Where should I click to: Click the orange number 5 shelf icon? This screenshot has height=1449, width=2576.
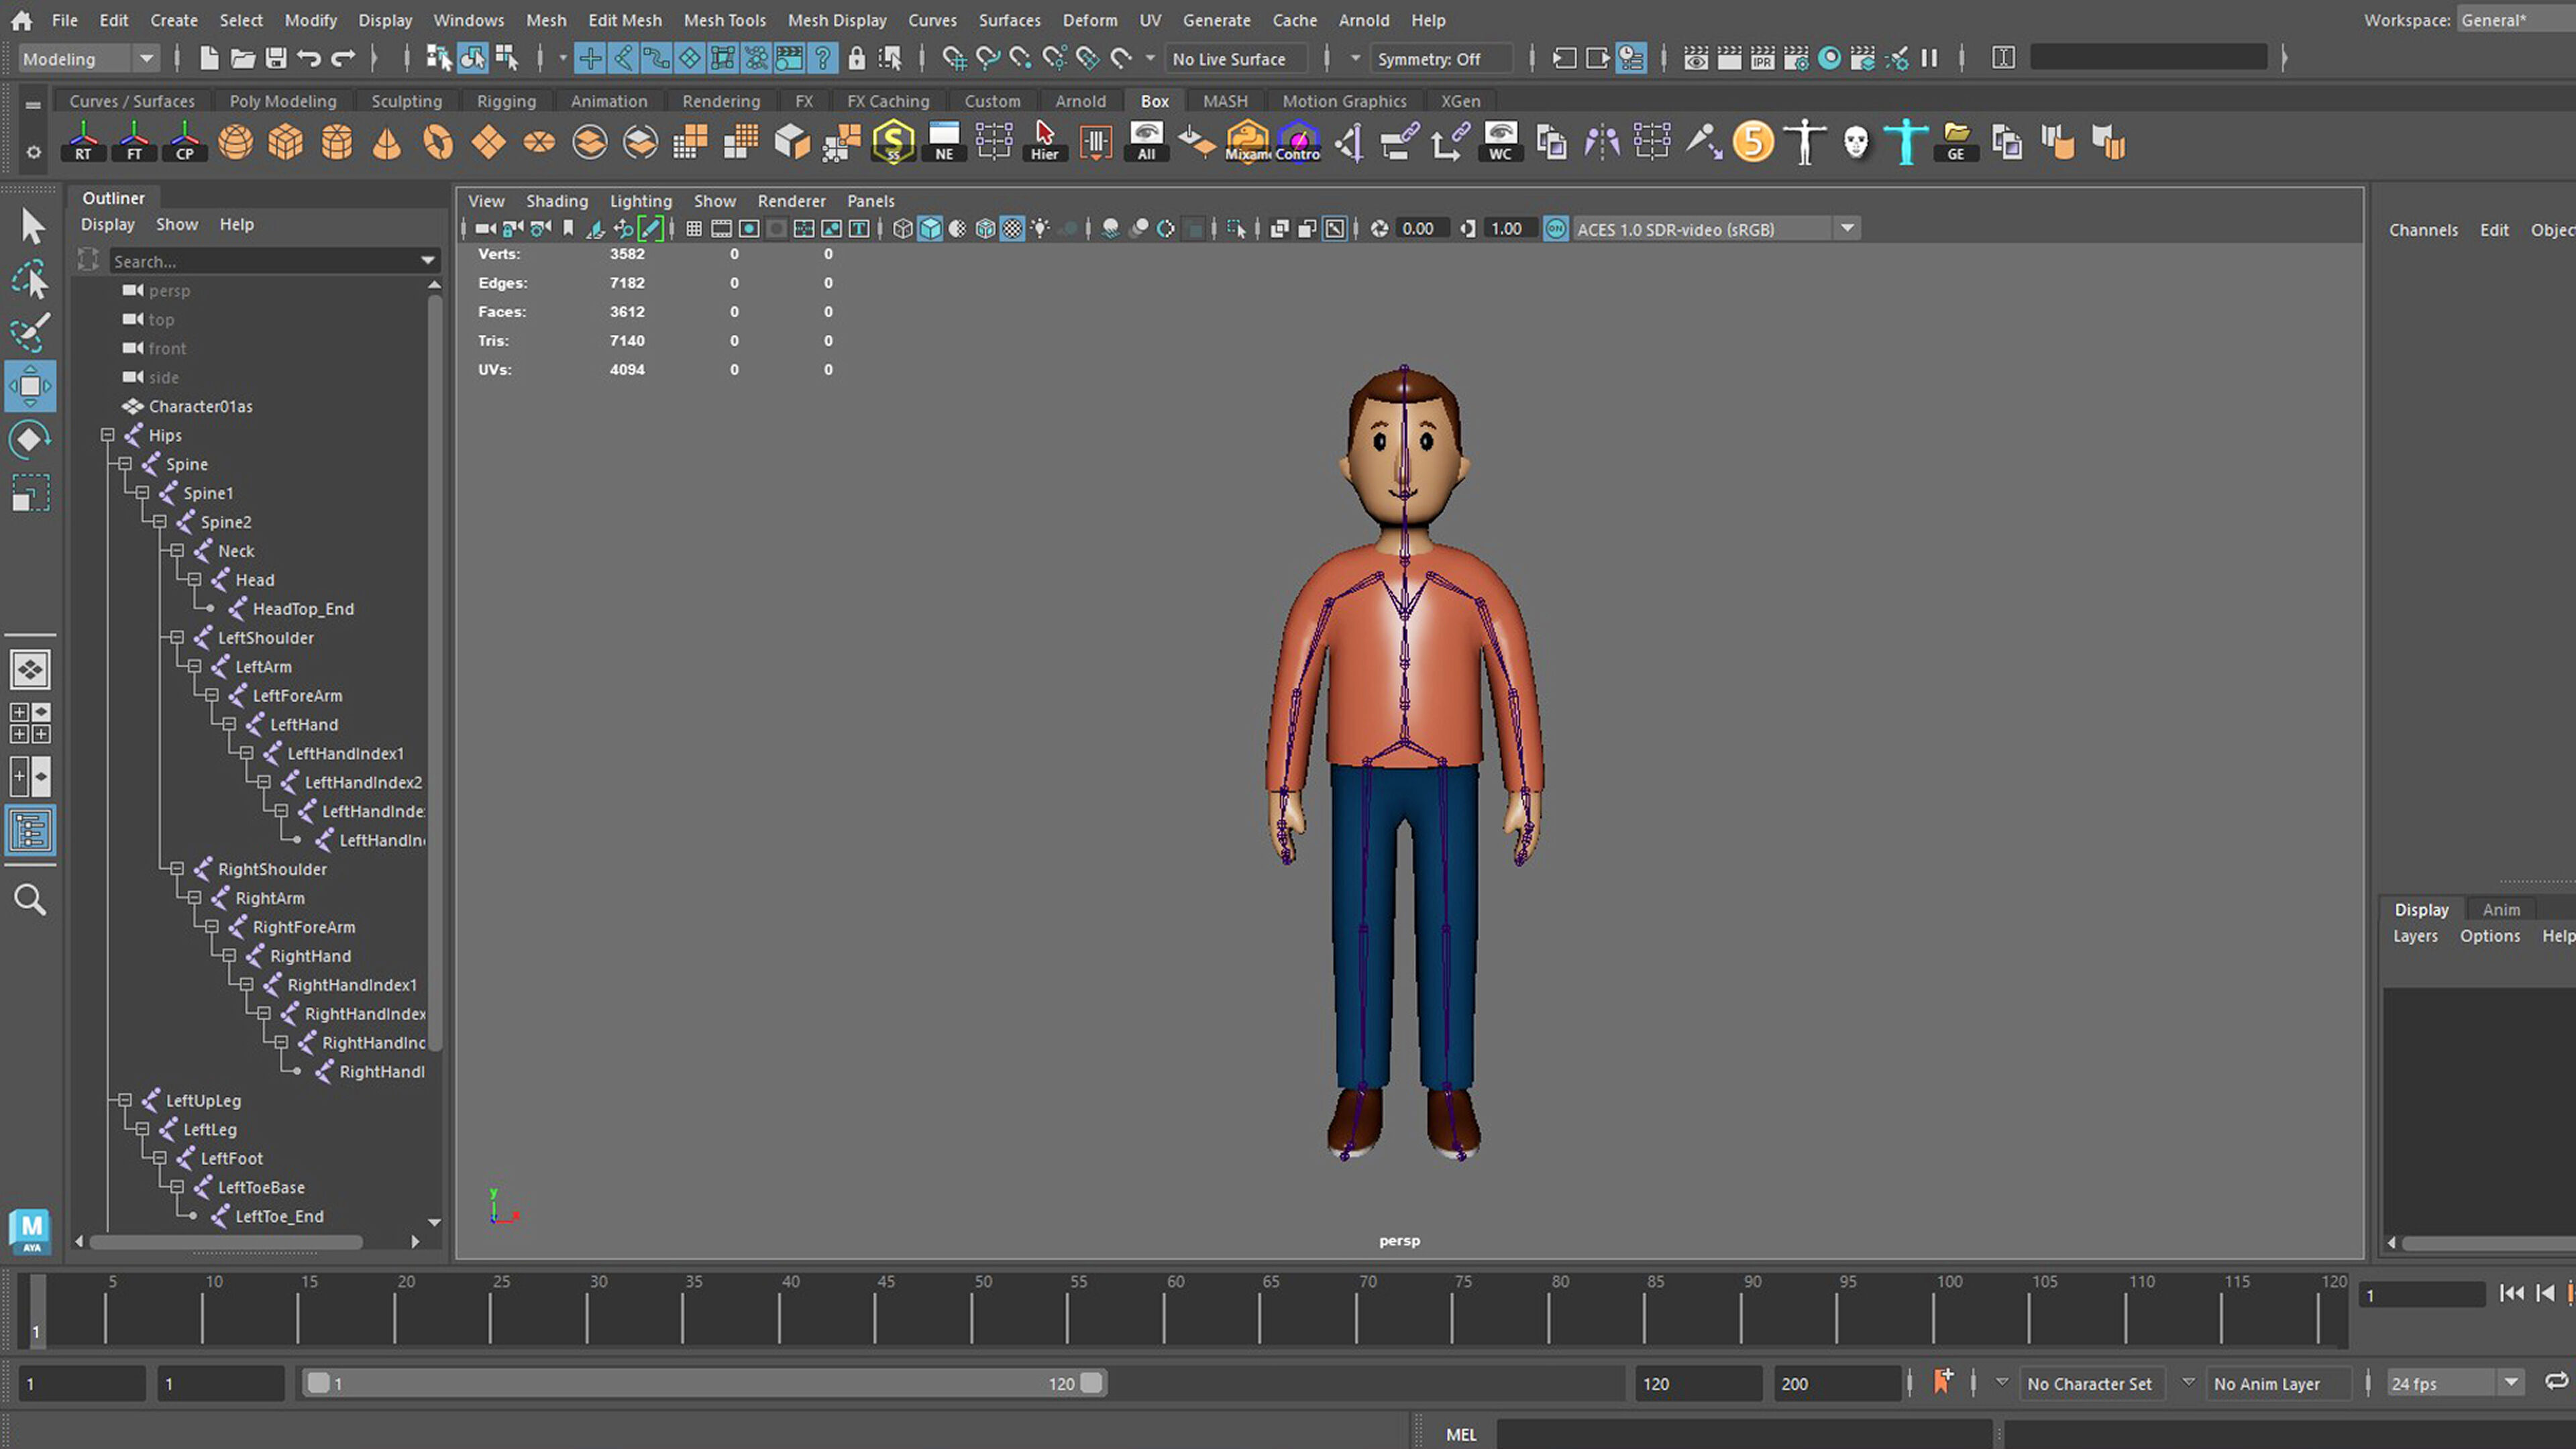point(1753,142)
